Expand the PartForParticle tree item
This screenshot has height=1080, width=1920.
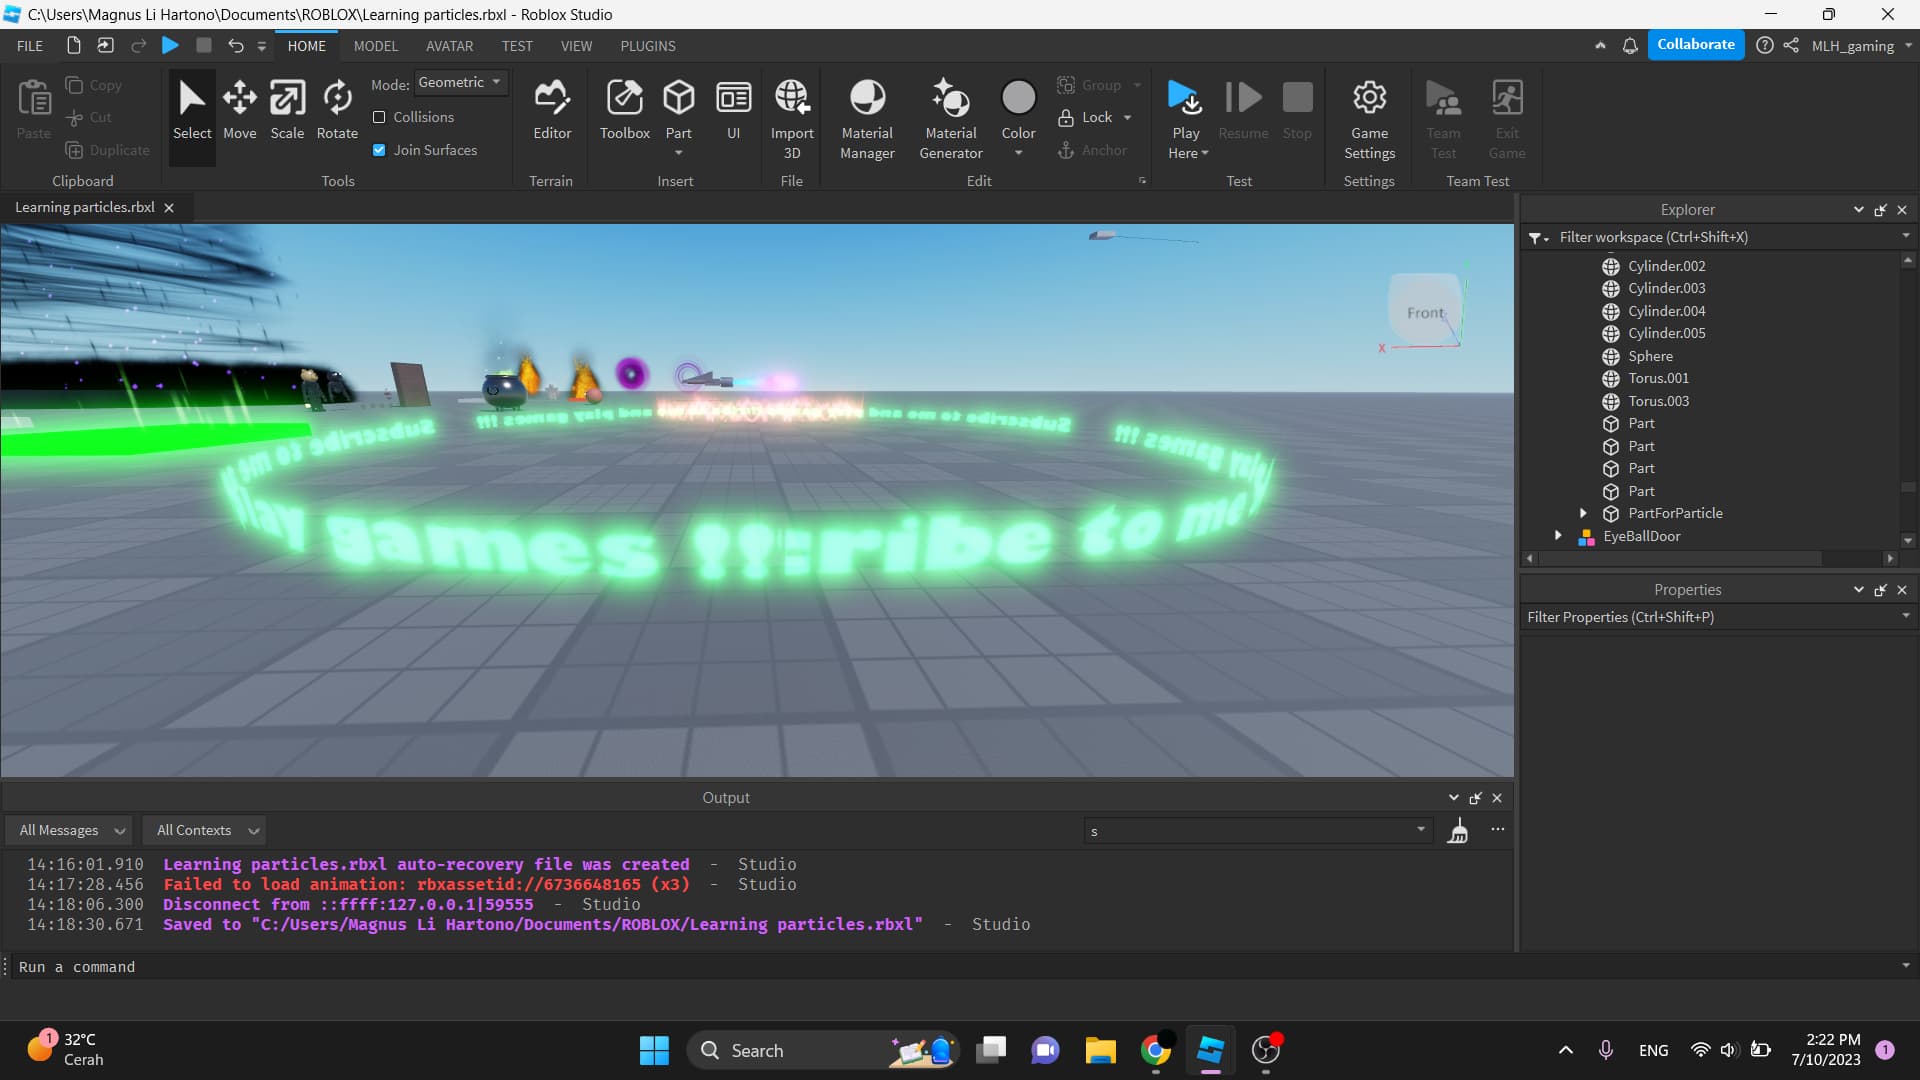click(1583, 513)
